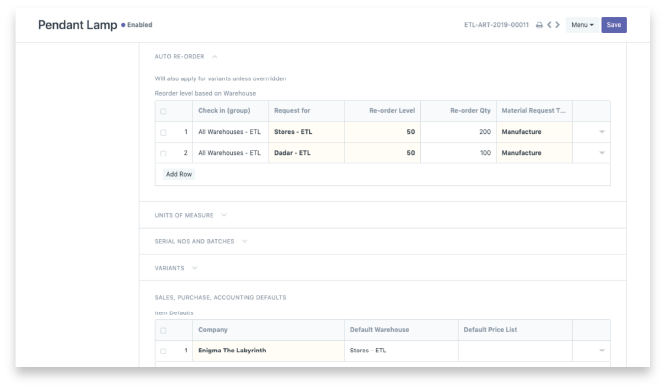
Task: Go to next record with right arrow
Action: pos(558,25)
